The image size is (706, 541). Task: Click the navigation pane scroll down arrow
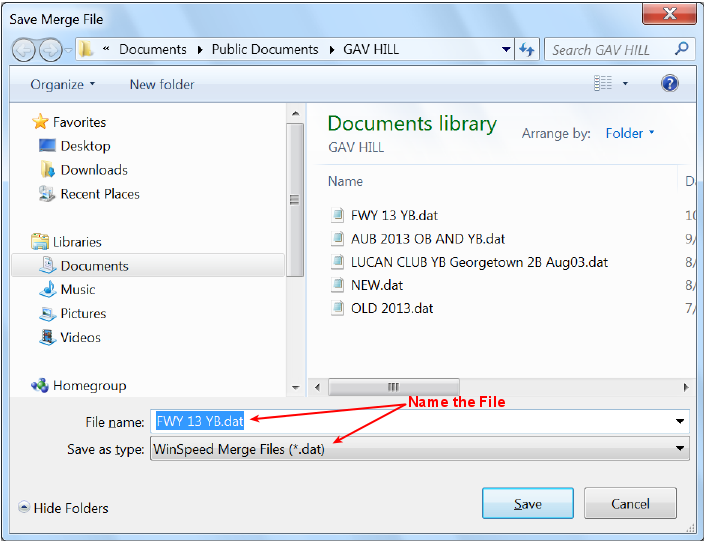click(x=295, y=388)
